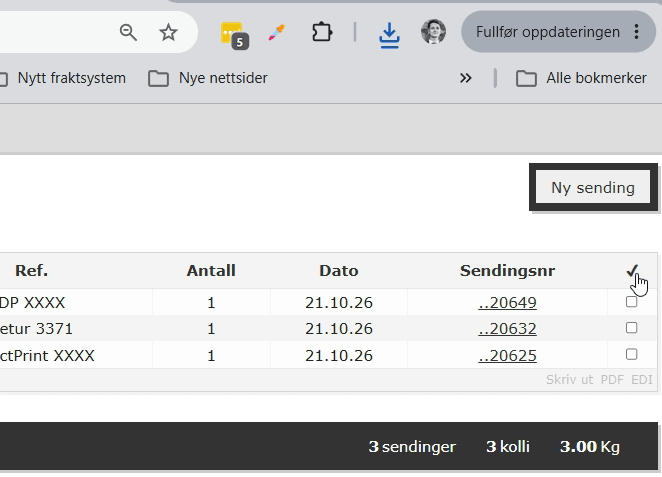The height and width of the screenshot is (477, 662).
Task: Open the Nye nettsider bookmark folder
Action: tap(208, 78)
